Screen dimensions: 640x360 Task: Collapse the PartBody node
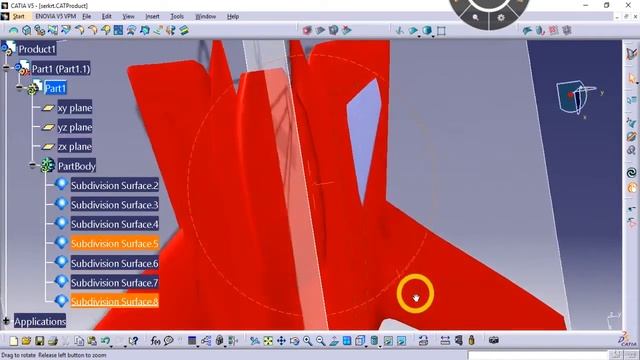click(x=33, y=165)
